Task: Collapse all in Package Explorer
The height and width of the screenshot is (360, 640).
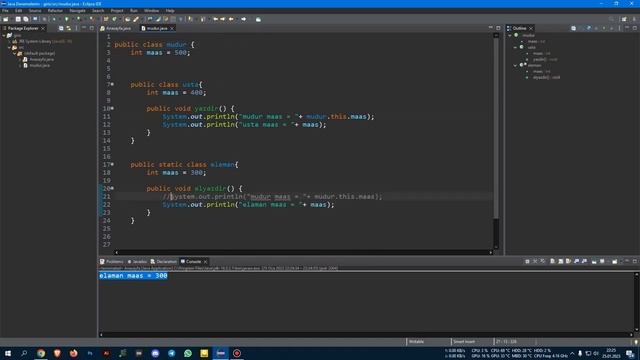Action: pos(61,28)
